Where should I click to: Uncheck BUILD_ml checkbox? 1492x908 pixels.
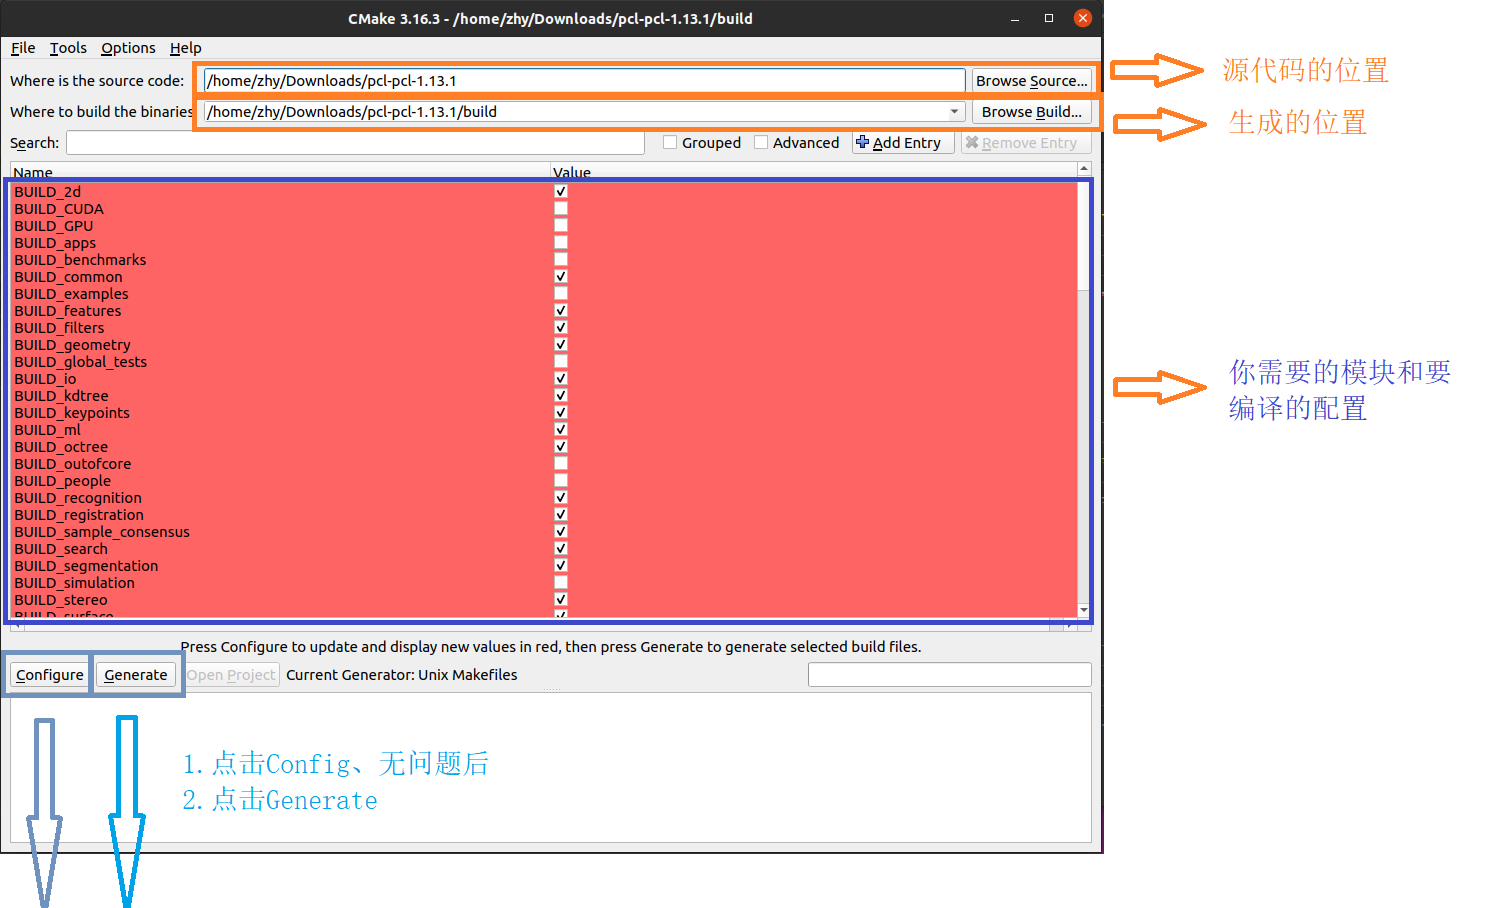pos(561,430)
